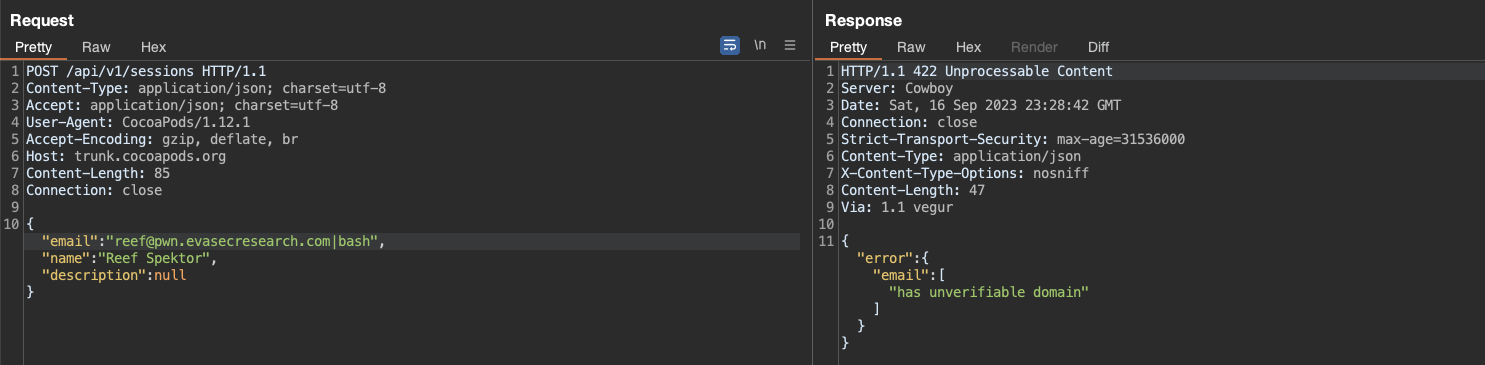Click the Via: 1.1 vegur line
Screen dimensions: 1485x365
click(897, 208)
